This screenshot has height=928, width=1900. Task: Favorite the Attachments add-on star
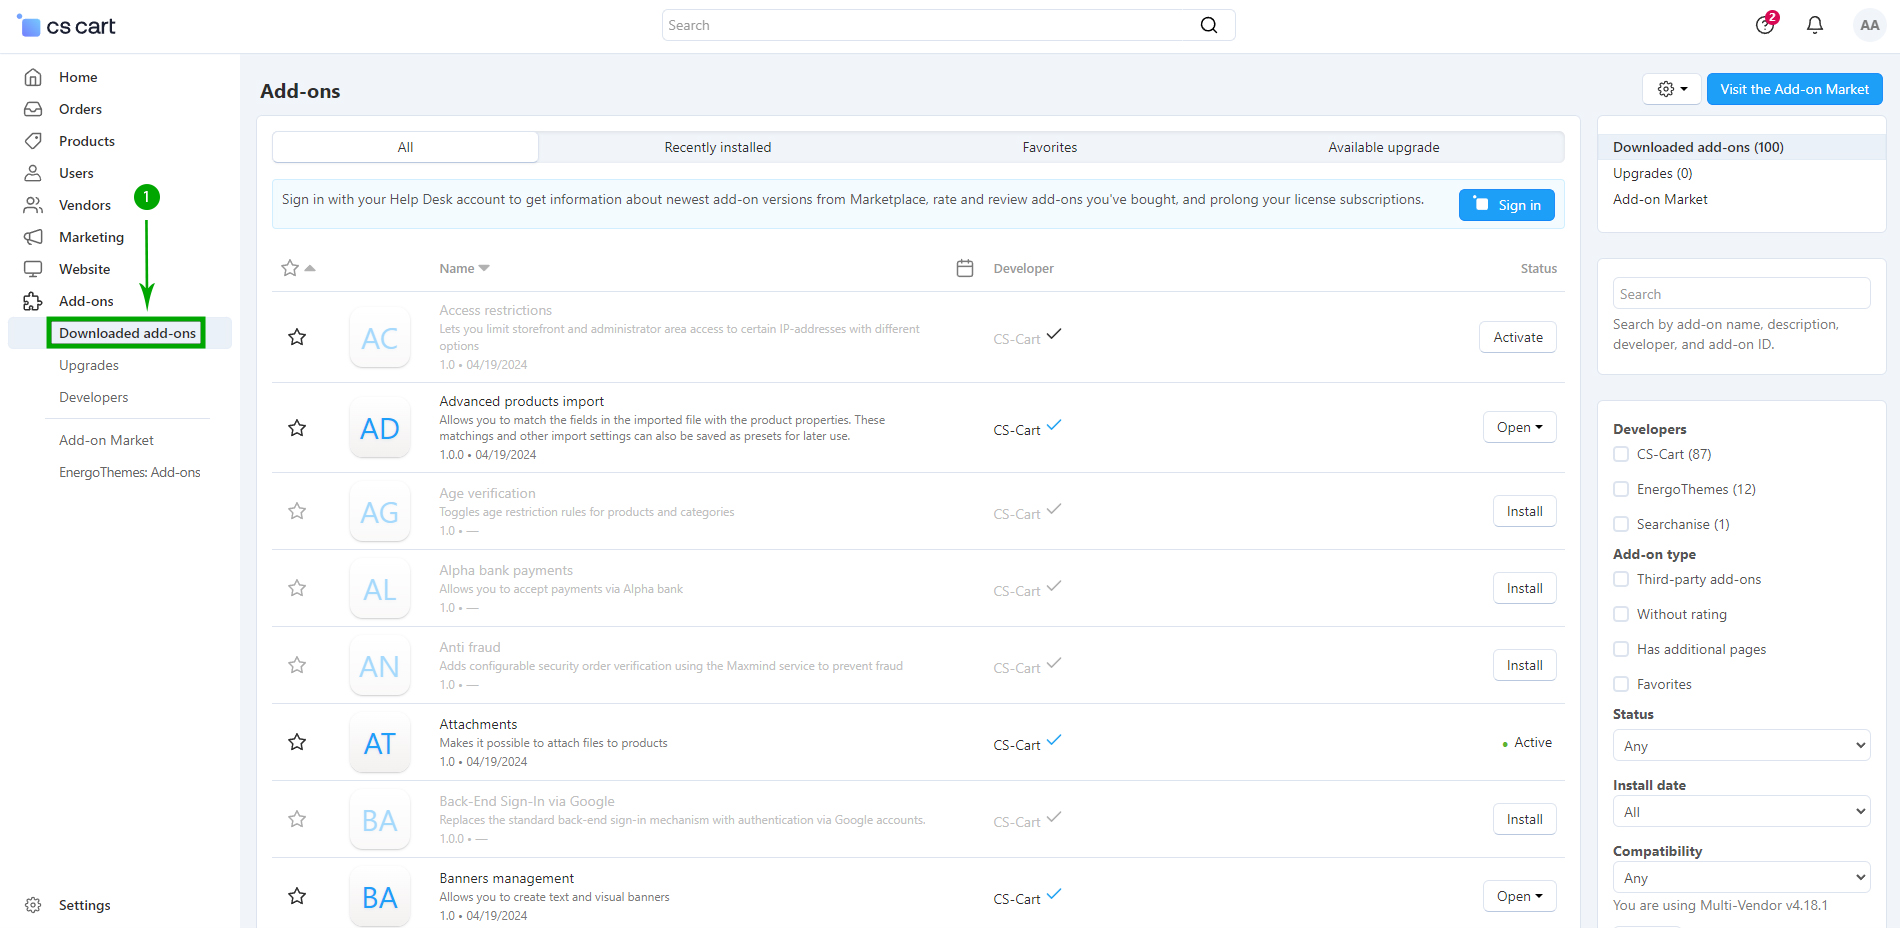(x=297, y=742)
